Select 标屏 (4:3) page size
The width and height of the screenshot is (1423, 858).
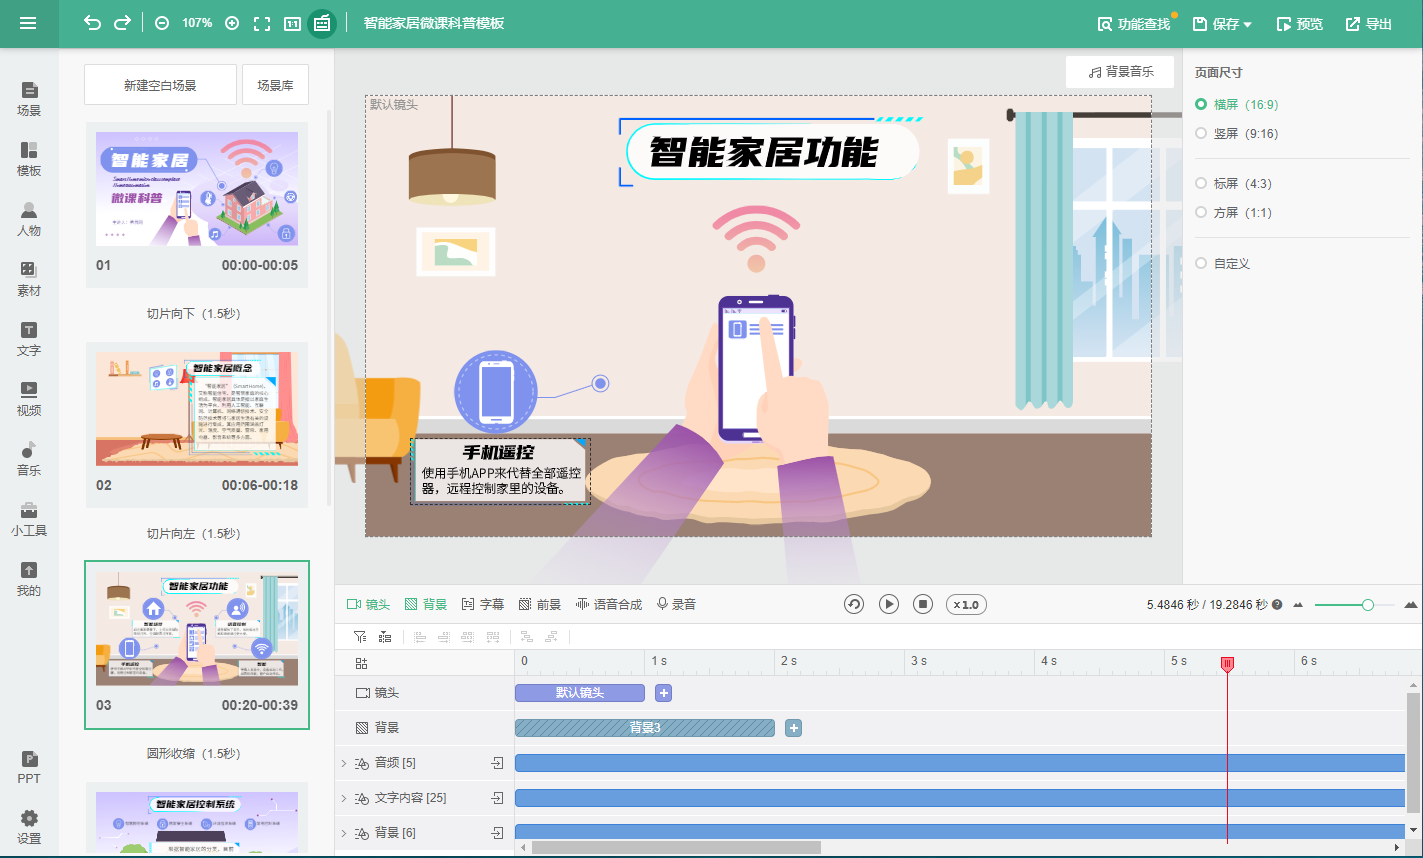1234,183
